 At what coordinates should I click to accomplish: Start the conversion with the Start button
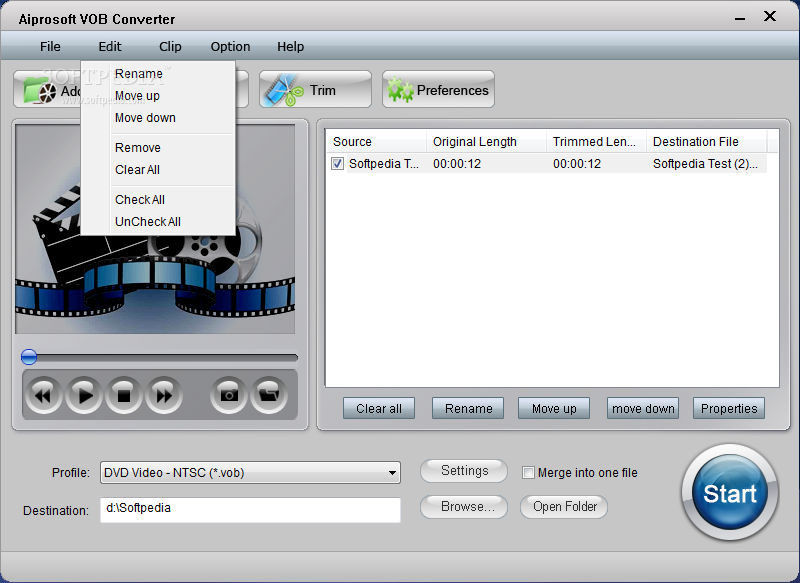click(x=730, y=493)
